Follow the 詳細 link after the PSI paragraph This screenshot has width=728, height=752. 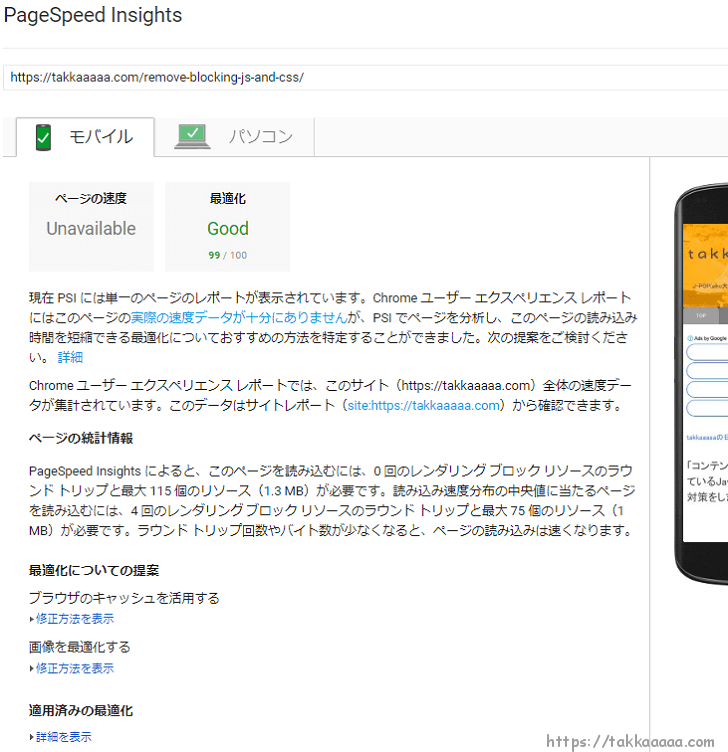(70, 357)
